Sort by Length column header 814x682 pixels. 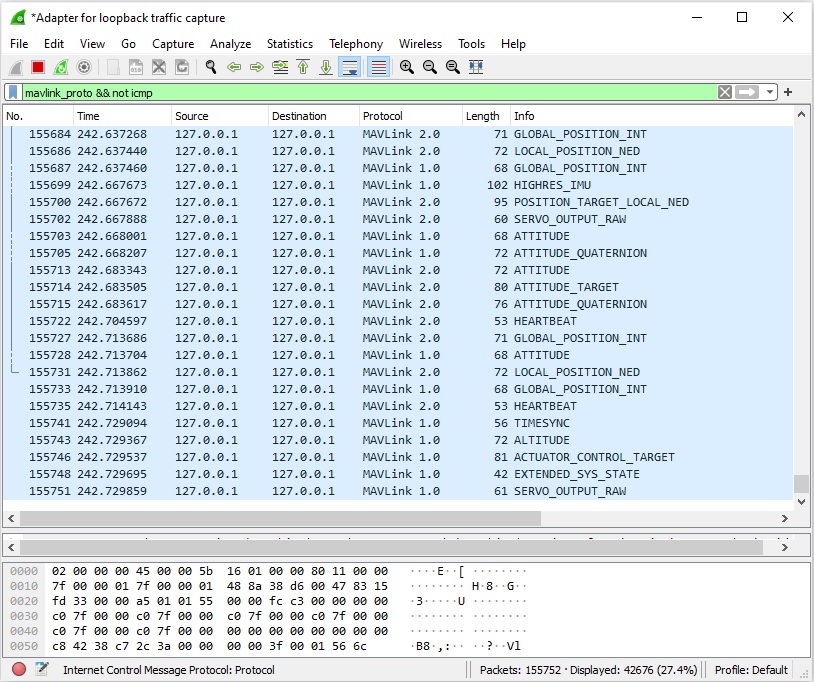pos(486,116)
